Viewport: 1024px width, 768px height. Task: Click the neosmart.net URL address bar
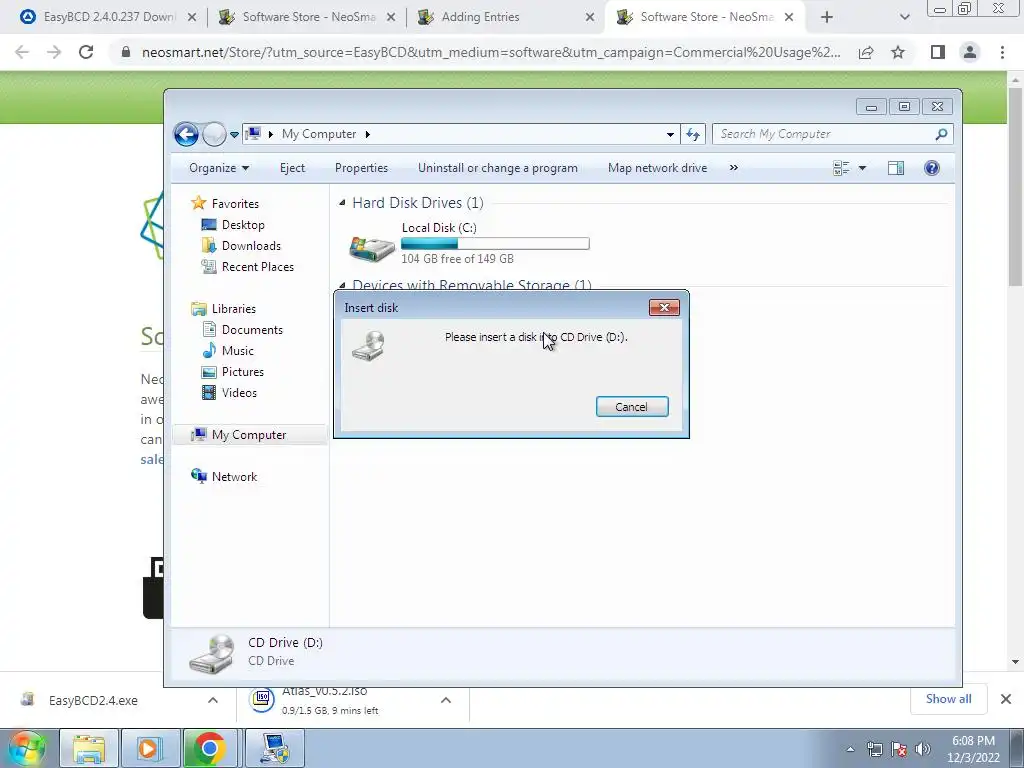[x=490, y=52]
